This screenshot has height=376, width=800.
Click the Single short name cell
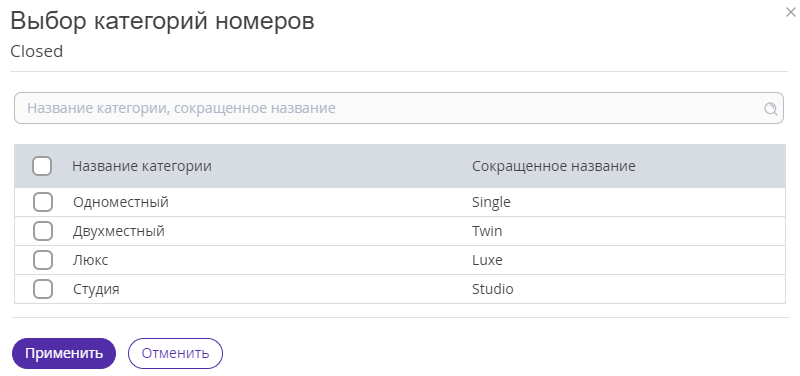[491, 202]
